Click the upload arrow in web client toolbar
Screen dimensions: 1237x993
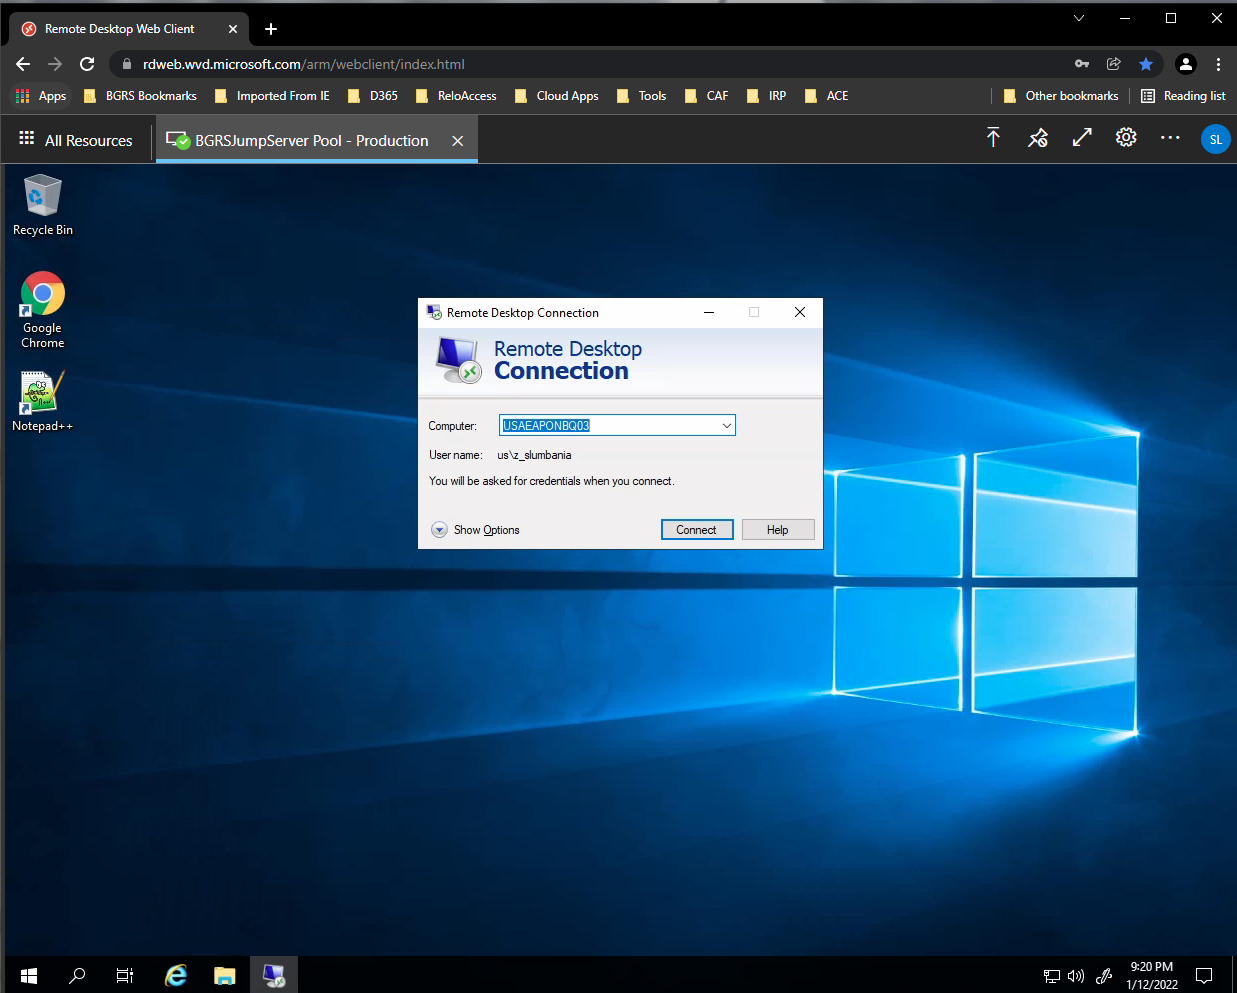(x=993, y=138)
